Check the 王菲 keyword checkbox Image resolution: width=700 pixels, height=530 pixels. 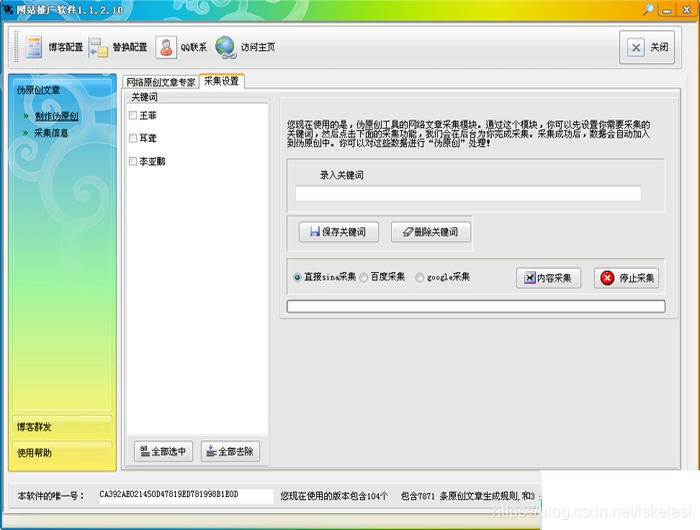133,115
